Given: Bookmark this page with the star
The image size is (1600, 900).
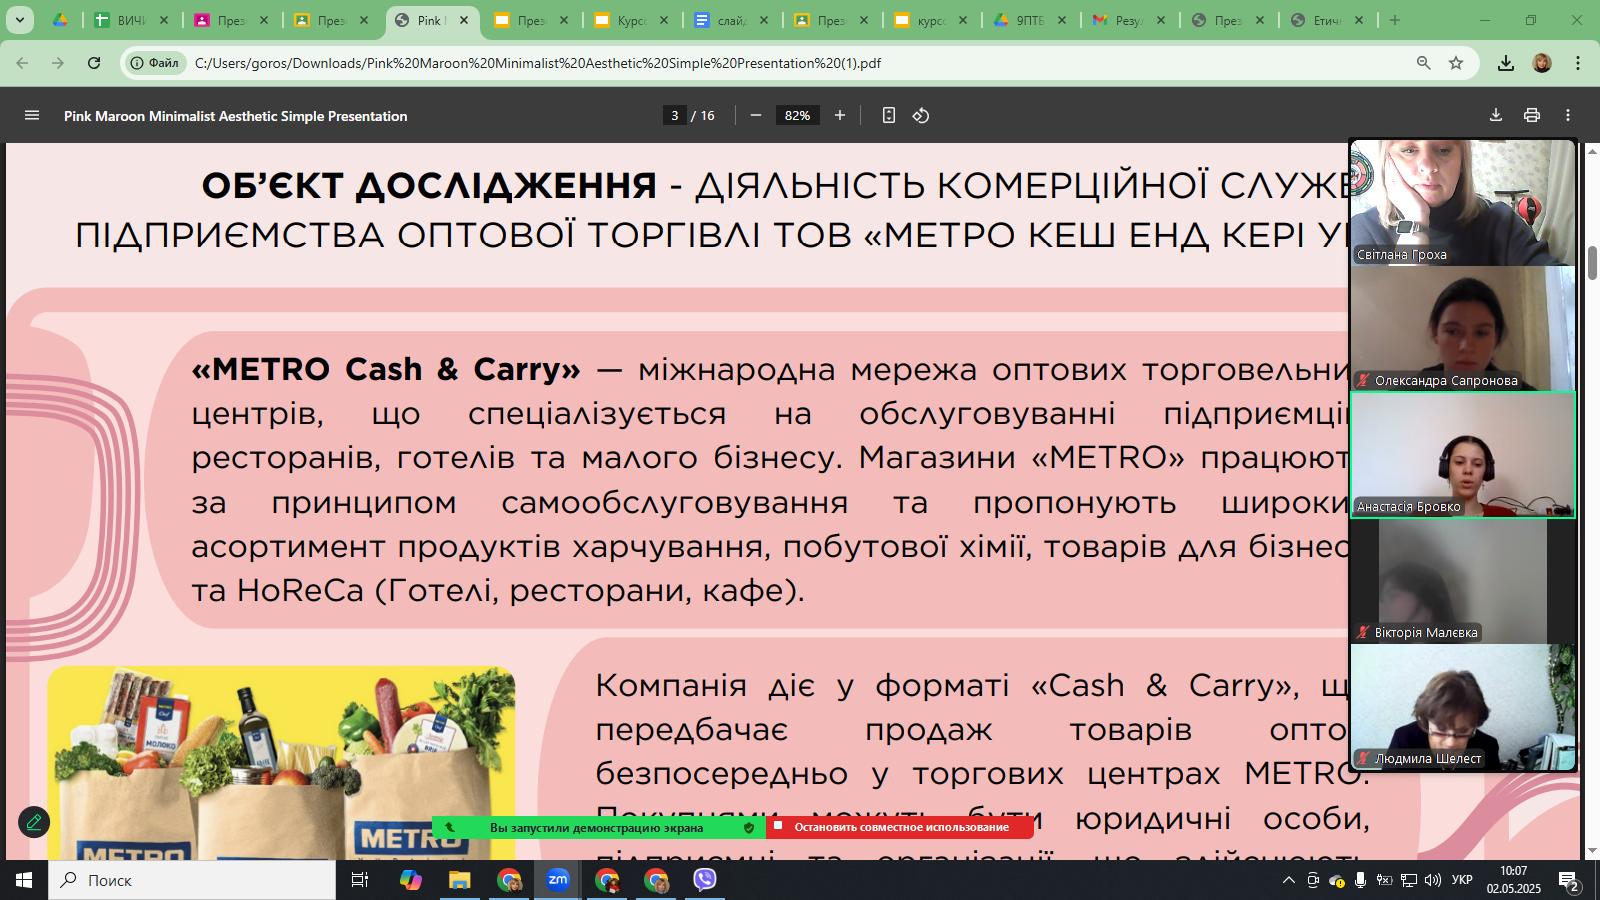Looking at the screenshot, I should [x=1456, y=63].
